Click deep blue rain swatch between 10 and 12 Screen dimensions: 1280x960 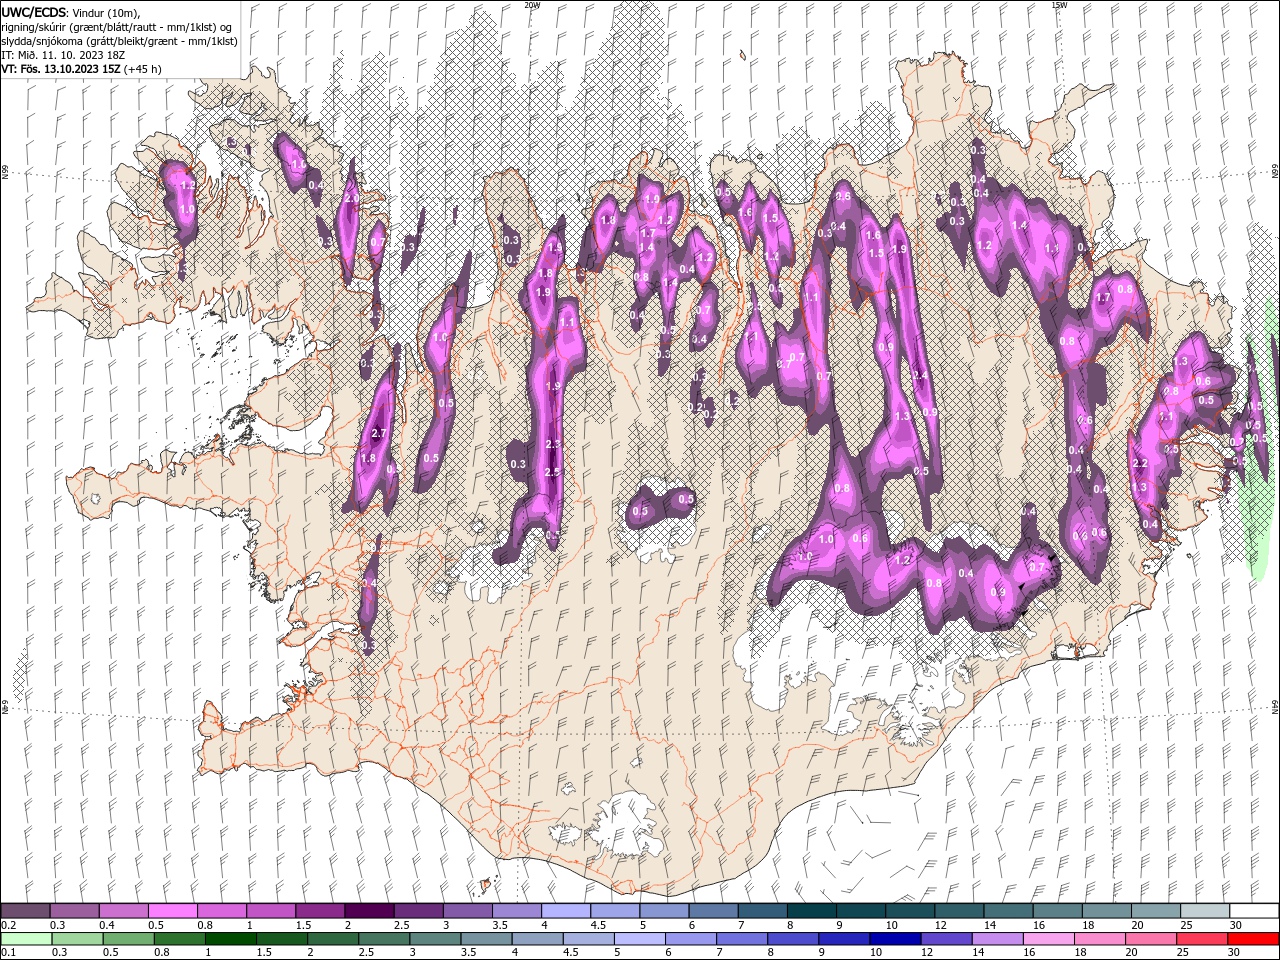[894, 938]
